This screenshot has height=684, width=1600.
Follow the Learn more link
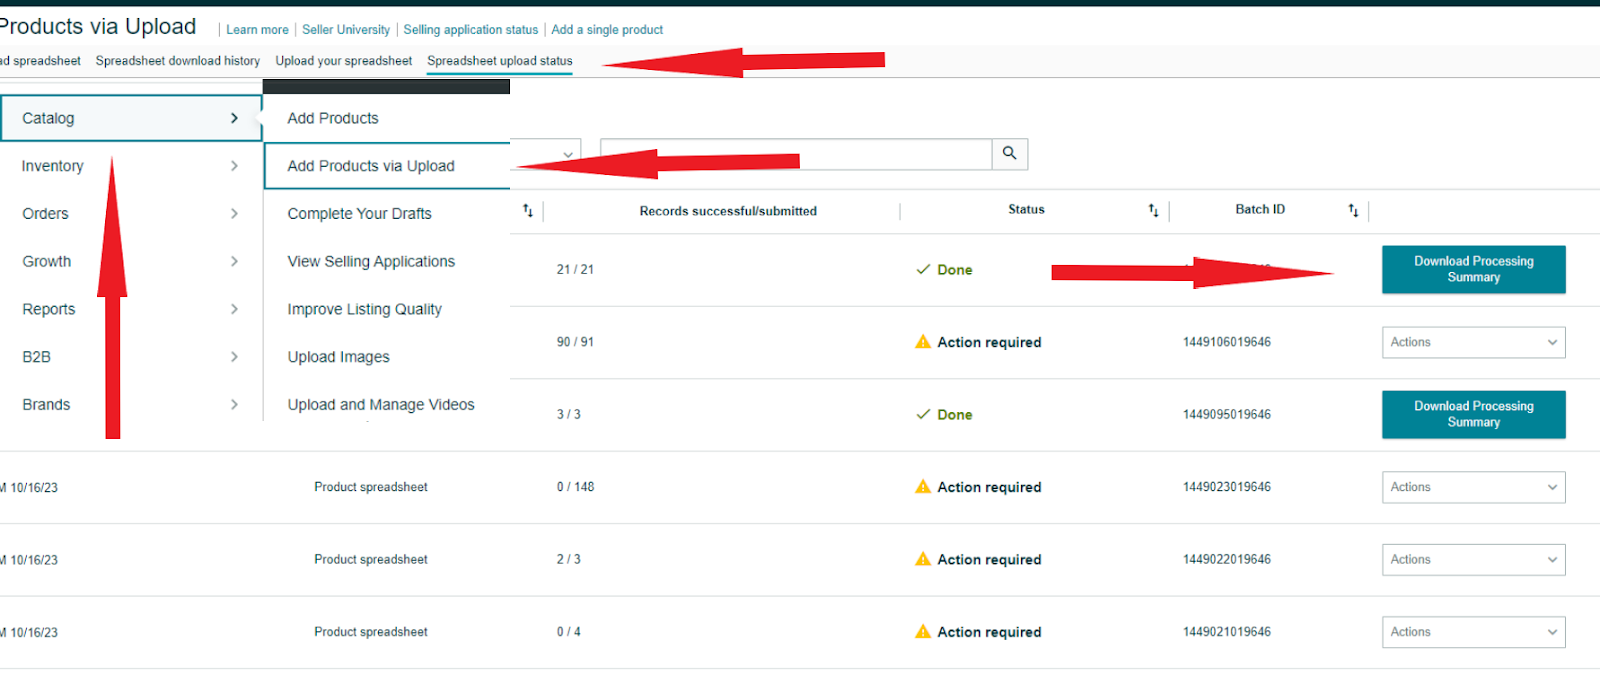click(x=257, y=30)
